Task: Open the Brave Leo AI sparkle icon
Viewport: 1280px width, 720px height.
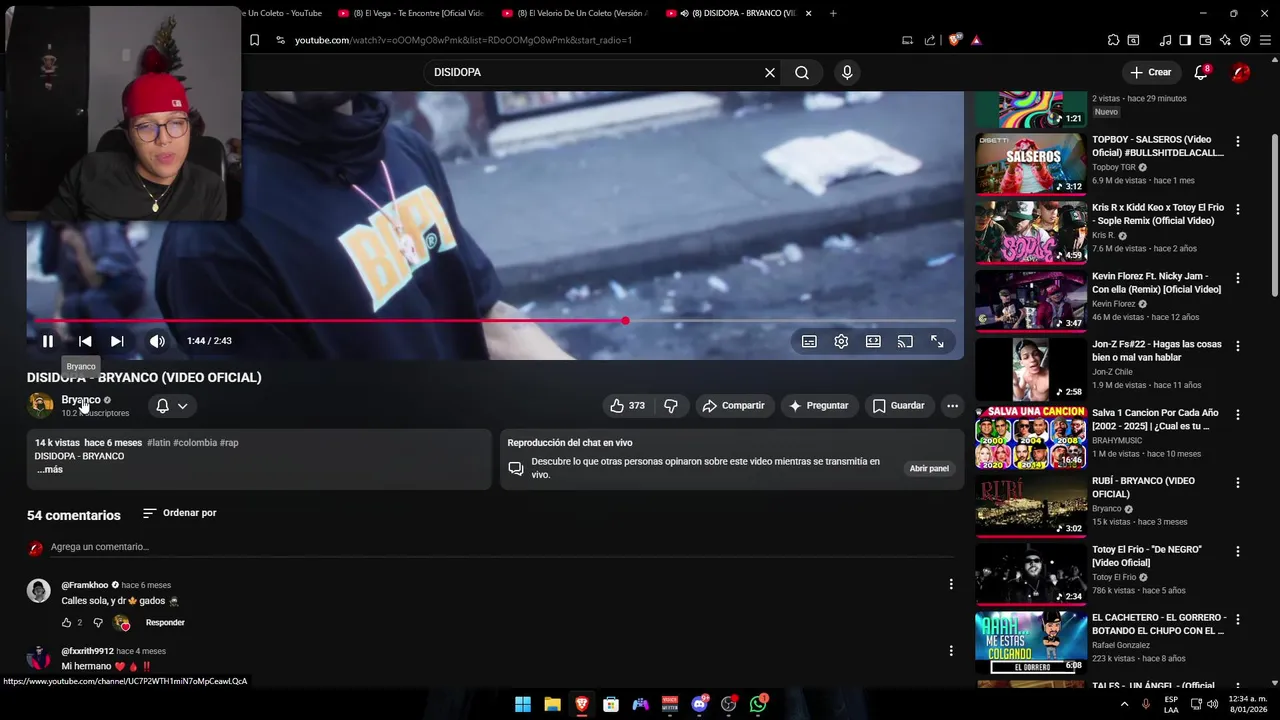Action: click(1225, 40)
